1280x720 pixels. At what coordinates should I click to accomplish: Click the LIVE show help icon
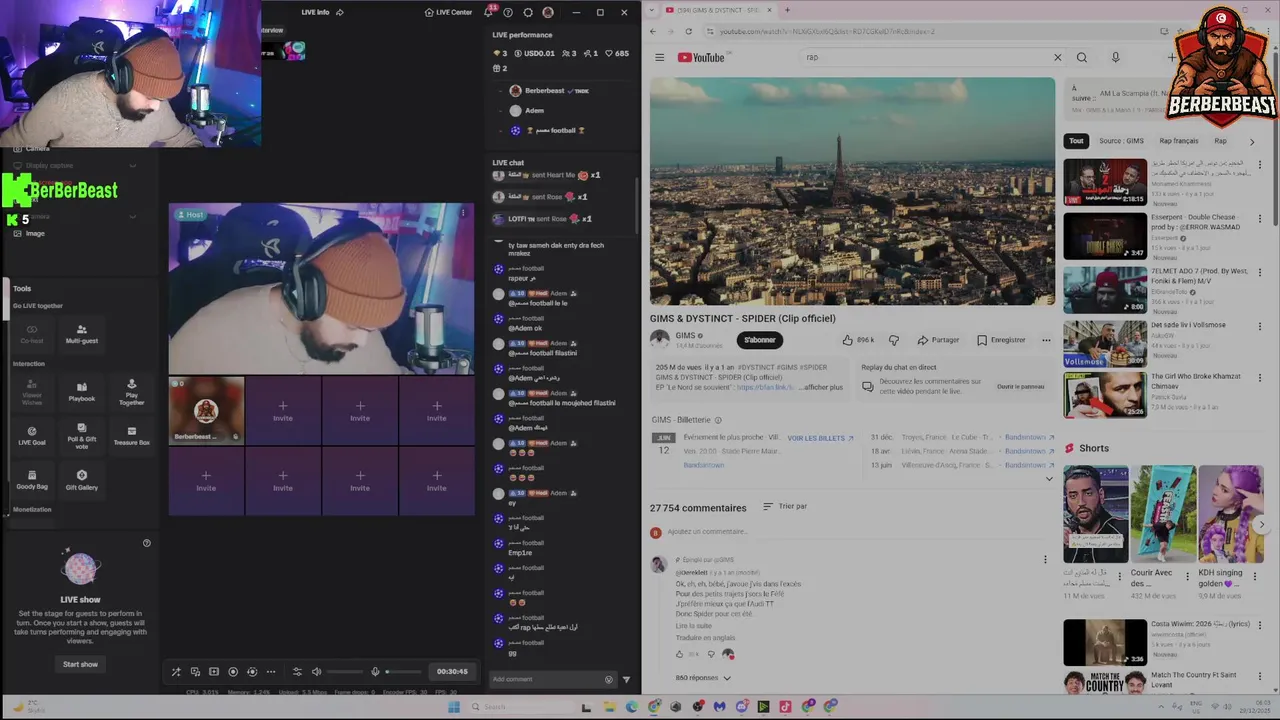pyautogui.click(x=147, y=543)
